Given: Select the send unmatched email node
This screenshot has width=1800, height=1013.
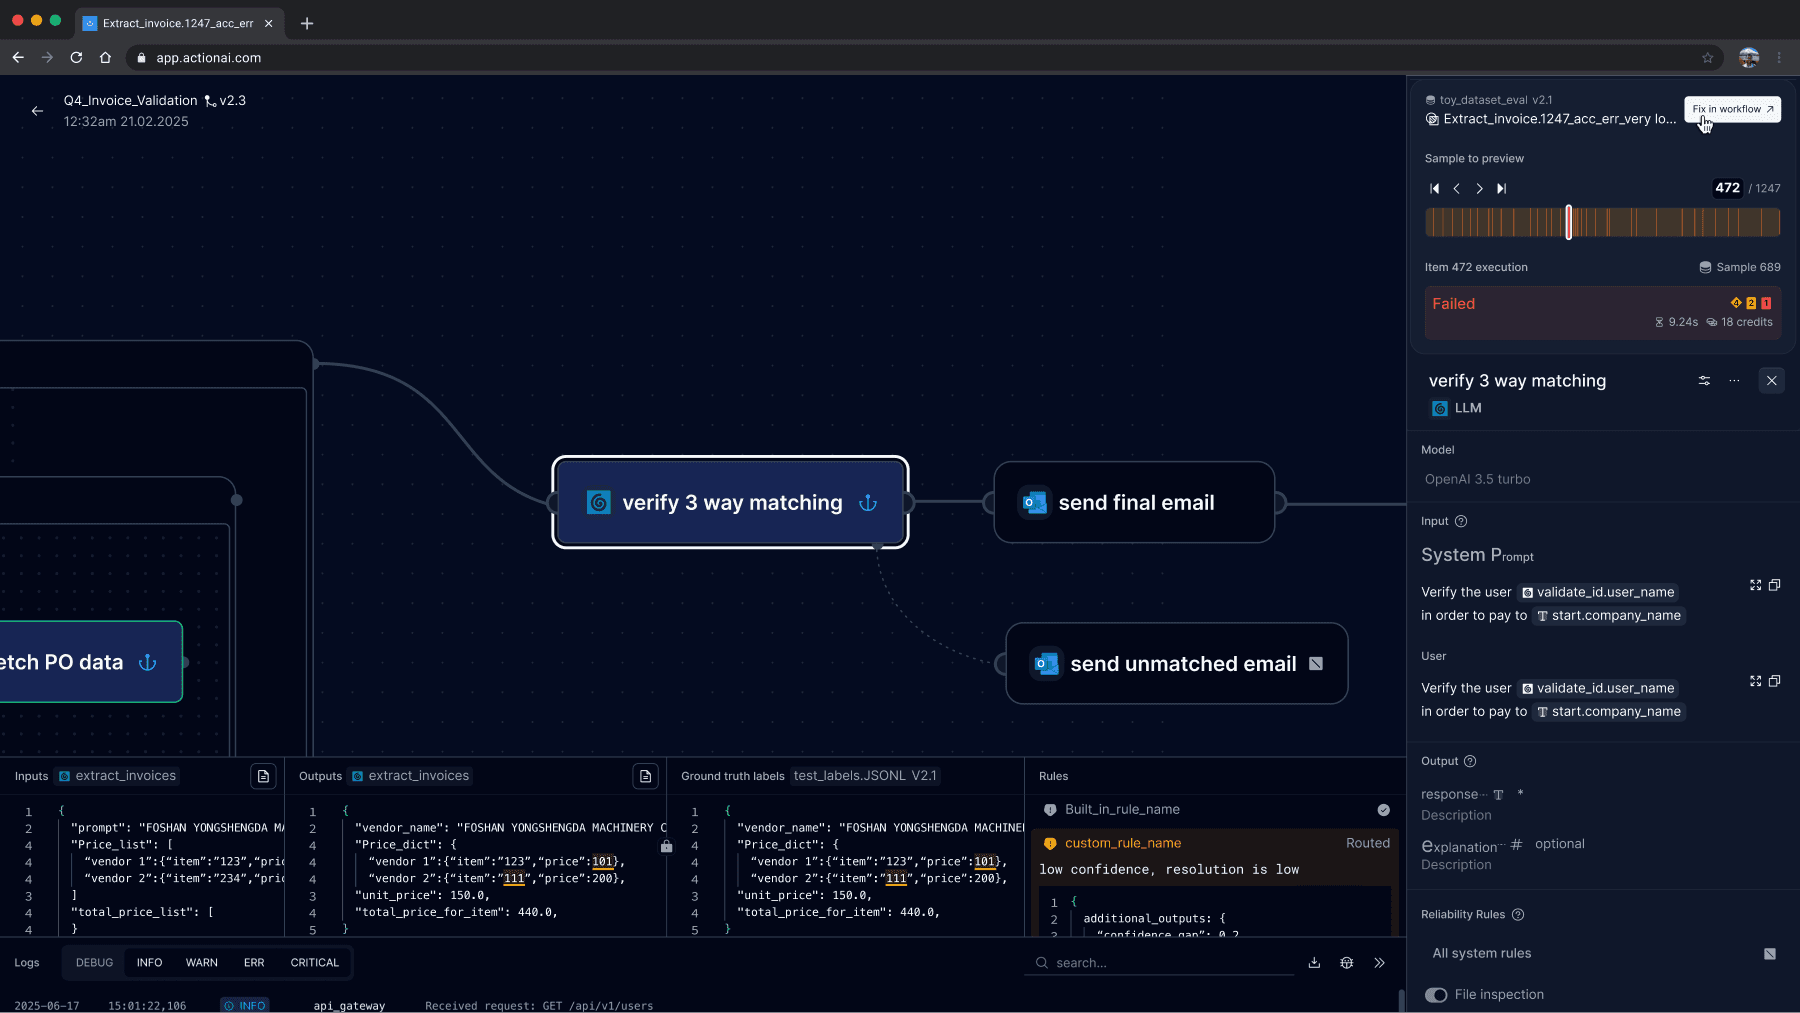Looking at the screenshot, I should pyautogui.click(x=1177, y=664).
